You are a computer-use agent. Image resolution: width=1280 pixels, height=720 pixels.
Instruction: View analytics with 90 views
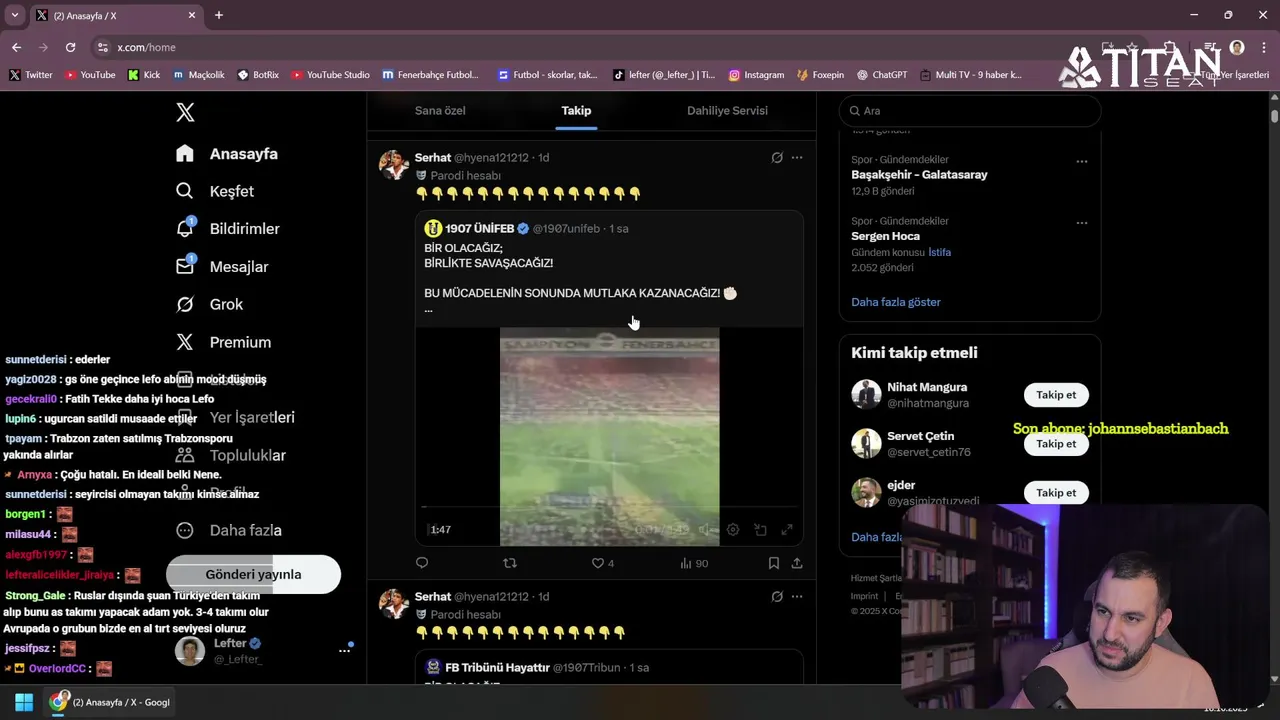[694, 563]
